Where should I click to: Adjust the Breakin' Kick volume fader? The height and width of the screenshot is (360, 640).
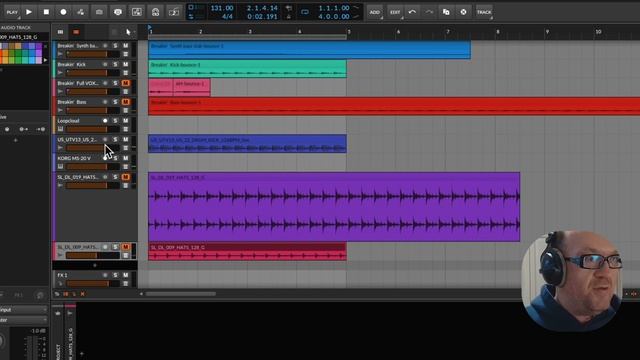click(93, 73)
